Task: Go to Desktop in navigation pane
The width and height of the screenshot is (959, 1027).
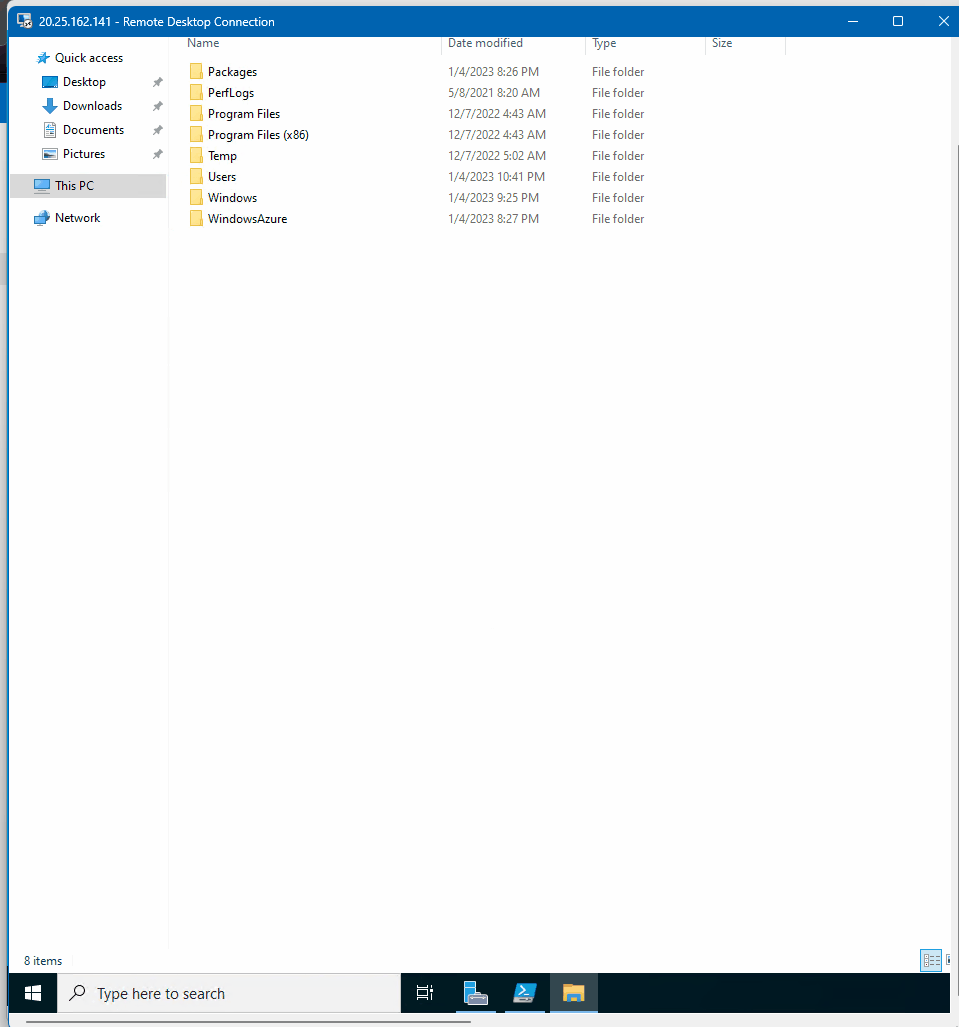Action: tap(84, 82)
